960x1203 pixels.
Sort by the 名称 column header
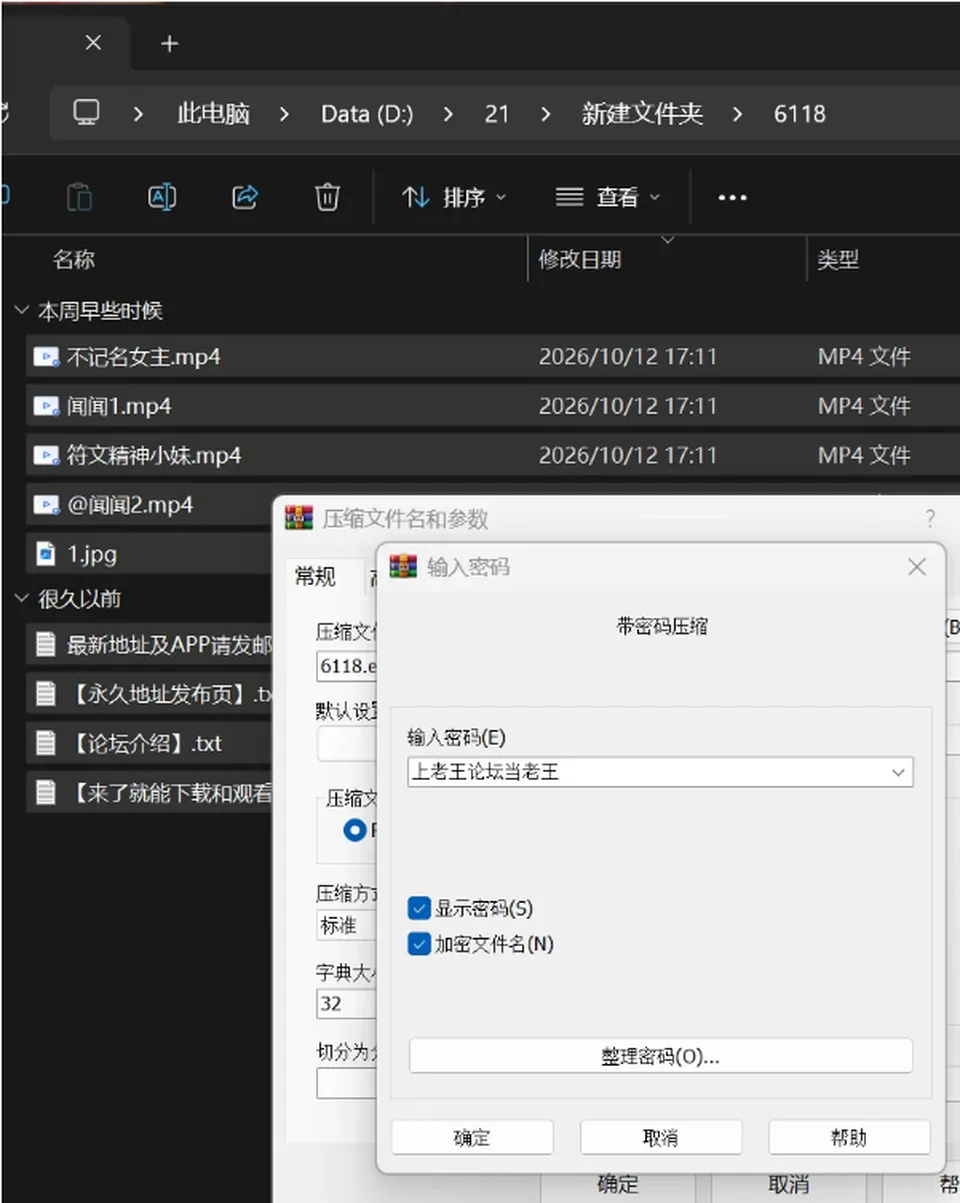tap(74, 260)
